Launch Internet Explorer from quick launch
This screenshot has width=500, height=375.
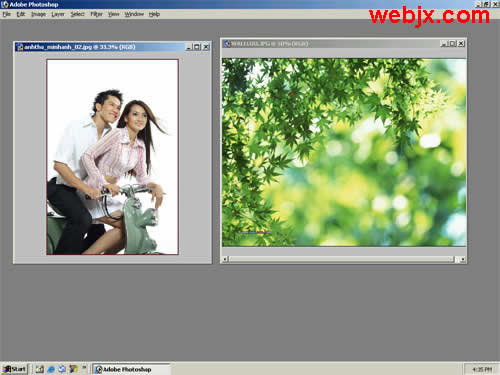[51, 369]
